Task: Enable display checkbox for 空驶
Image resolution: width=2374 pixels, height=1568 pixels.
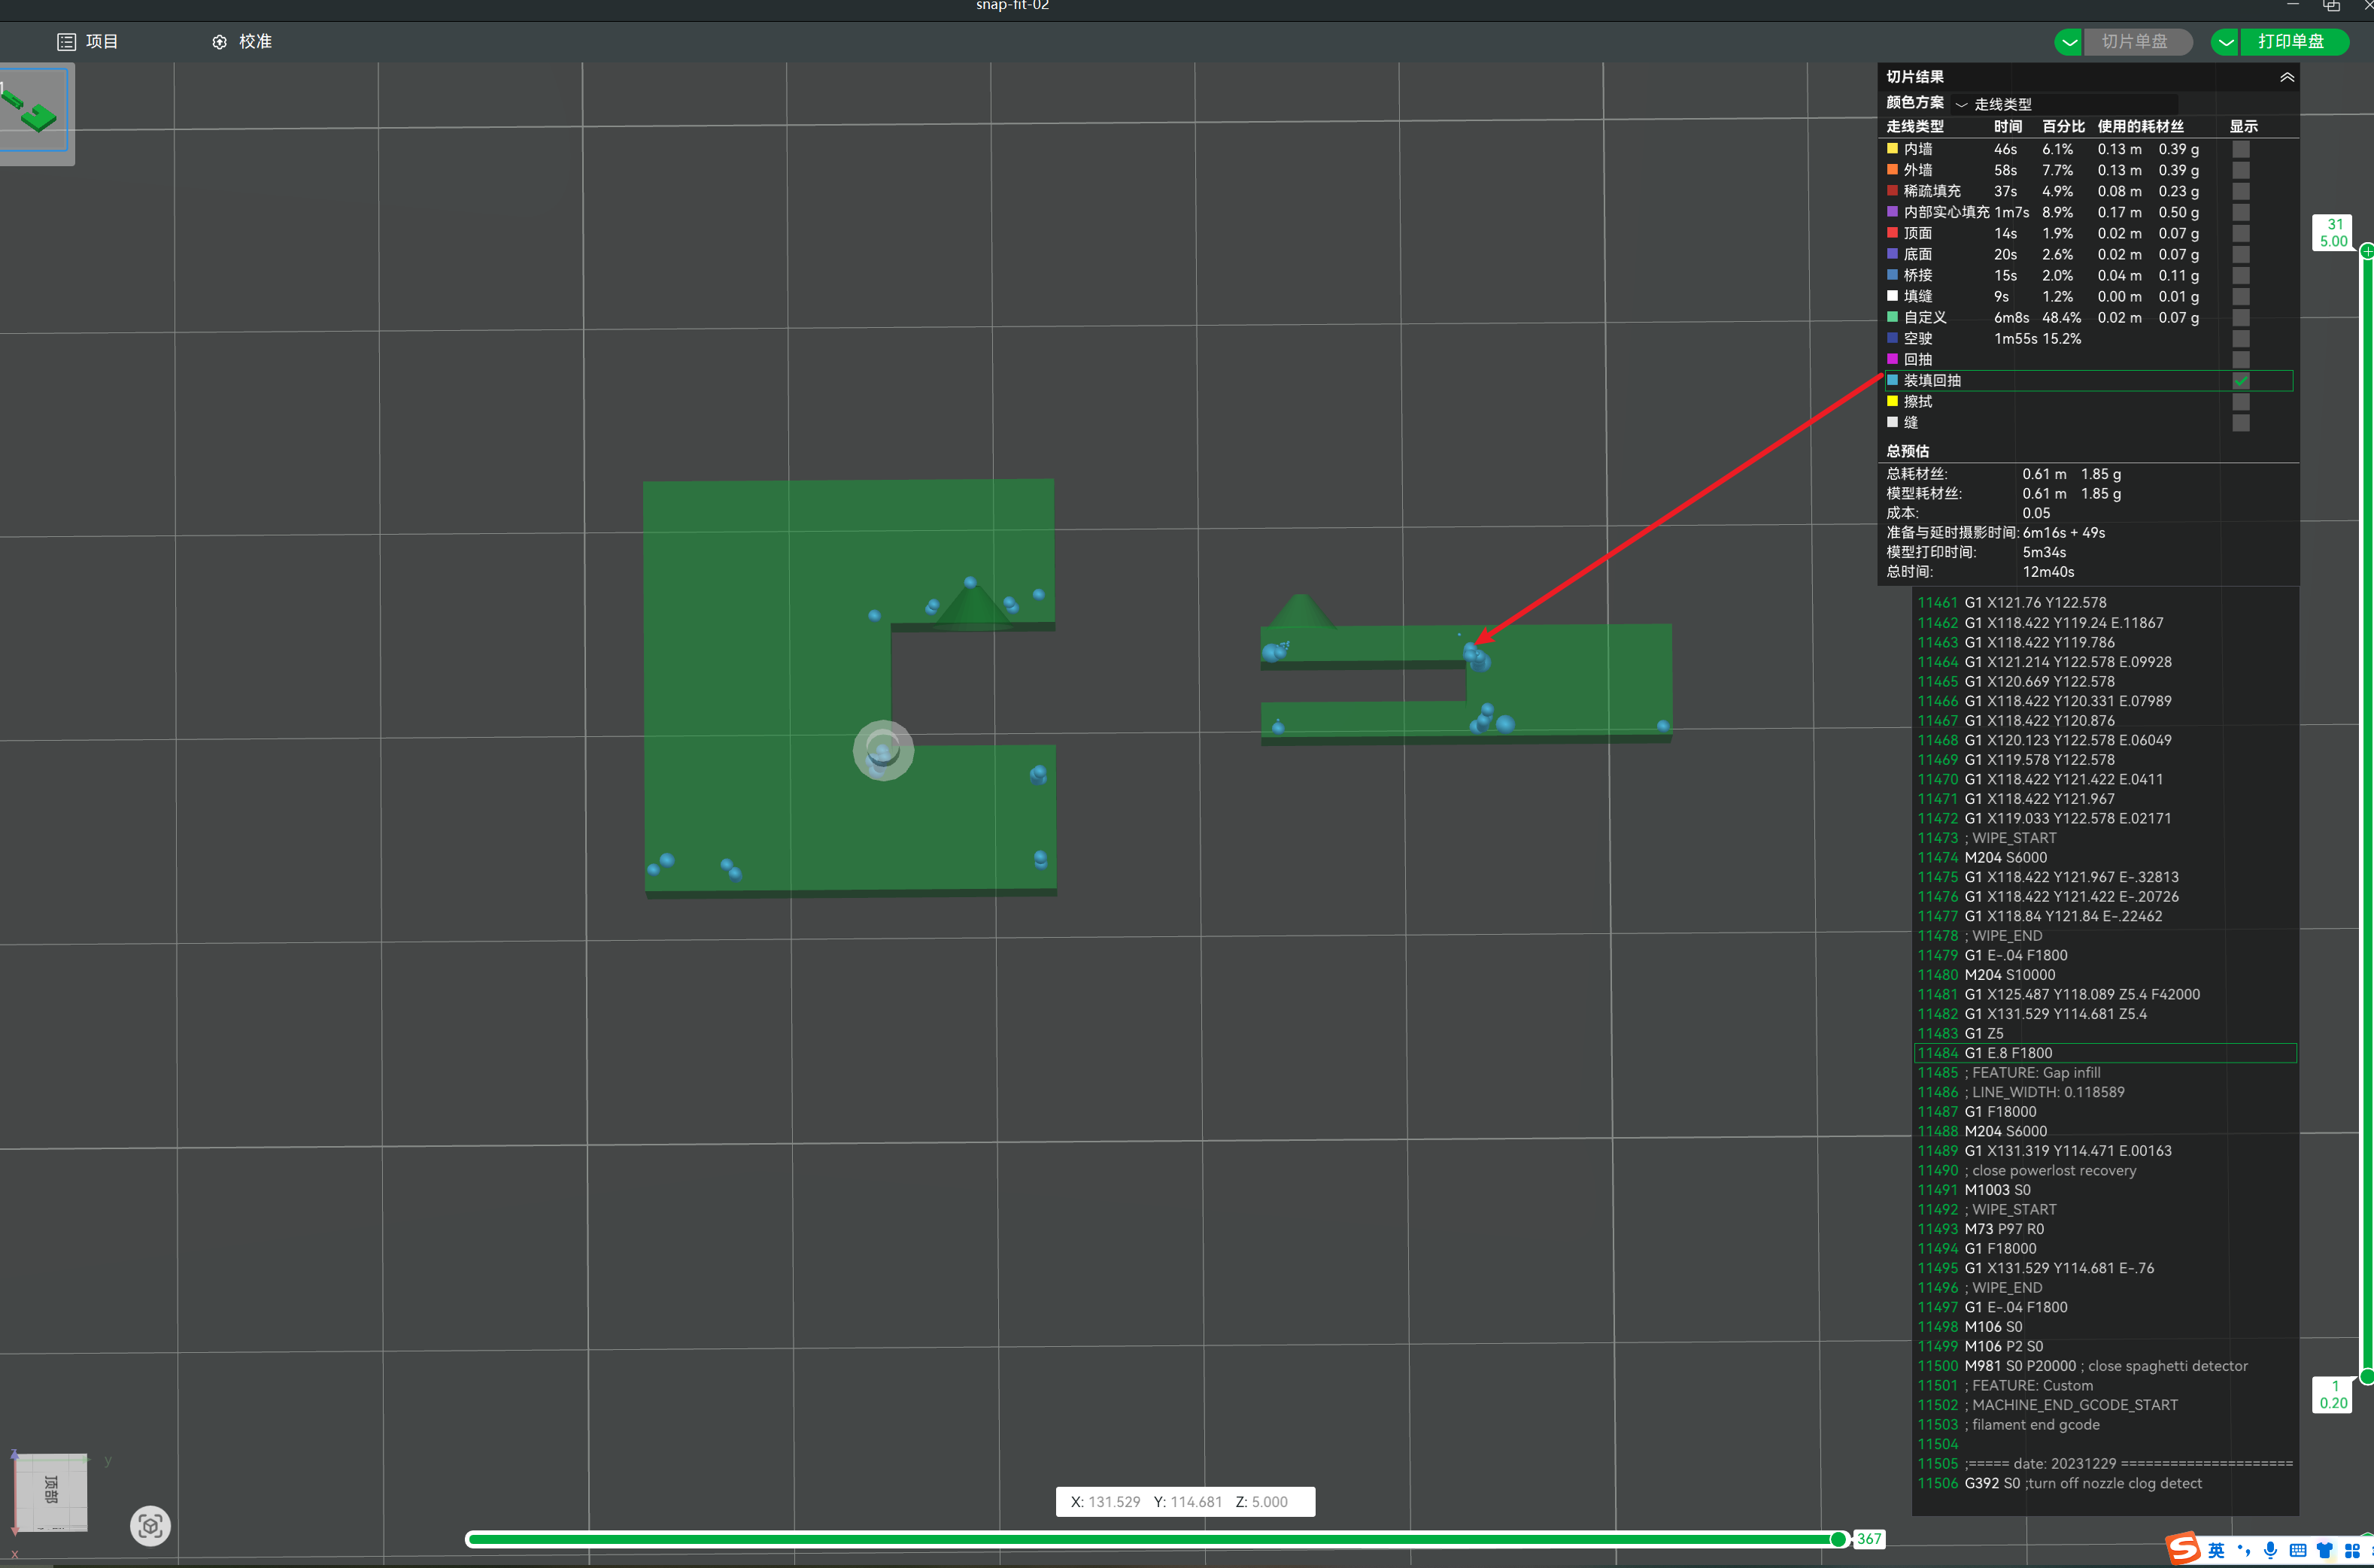Action: click(x=2241, y=339)
